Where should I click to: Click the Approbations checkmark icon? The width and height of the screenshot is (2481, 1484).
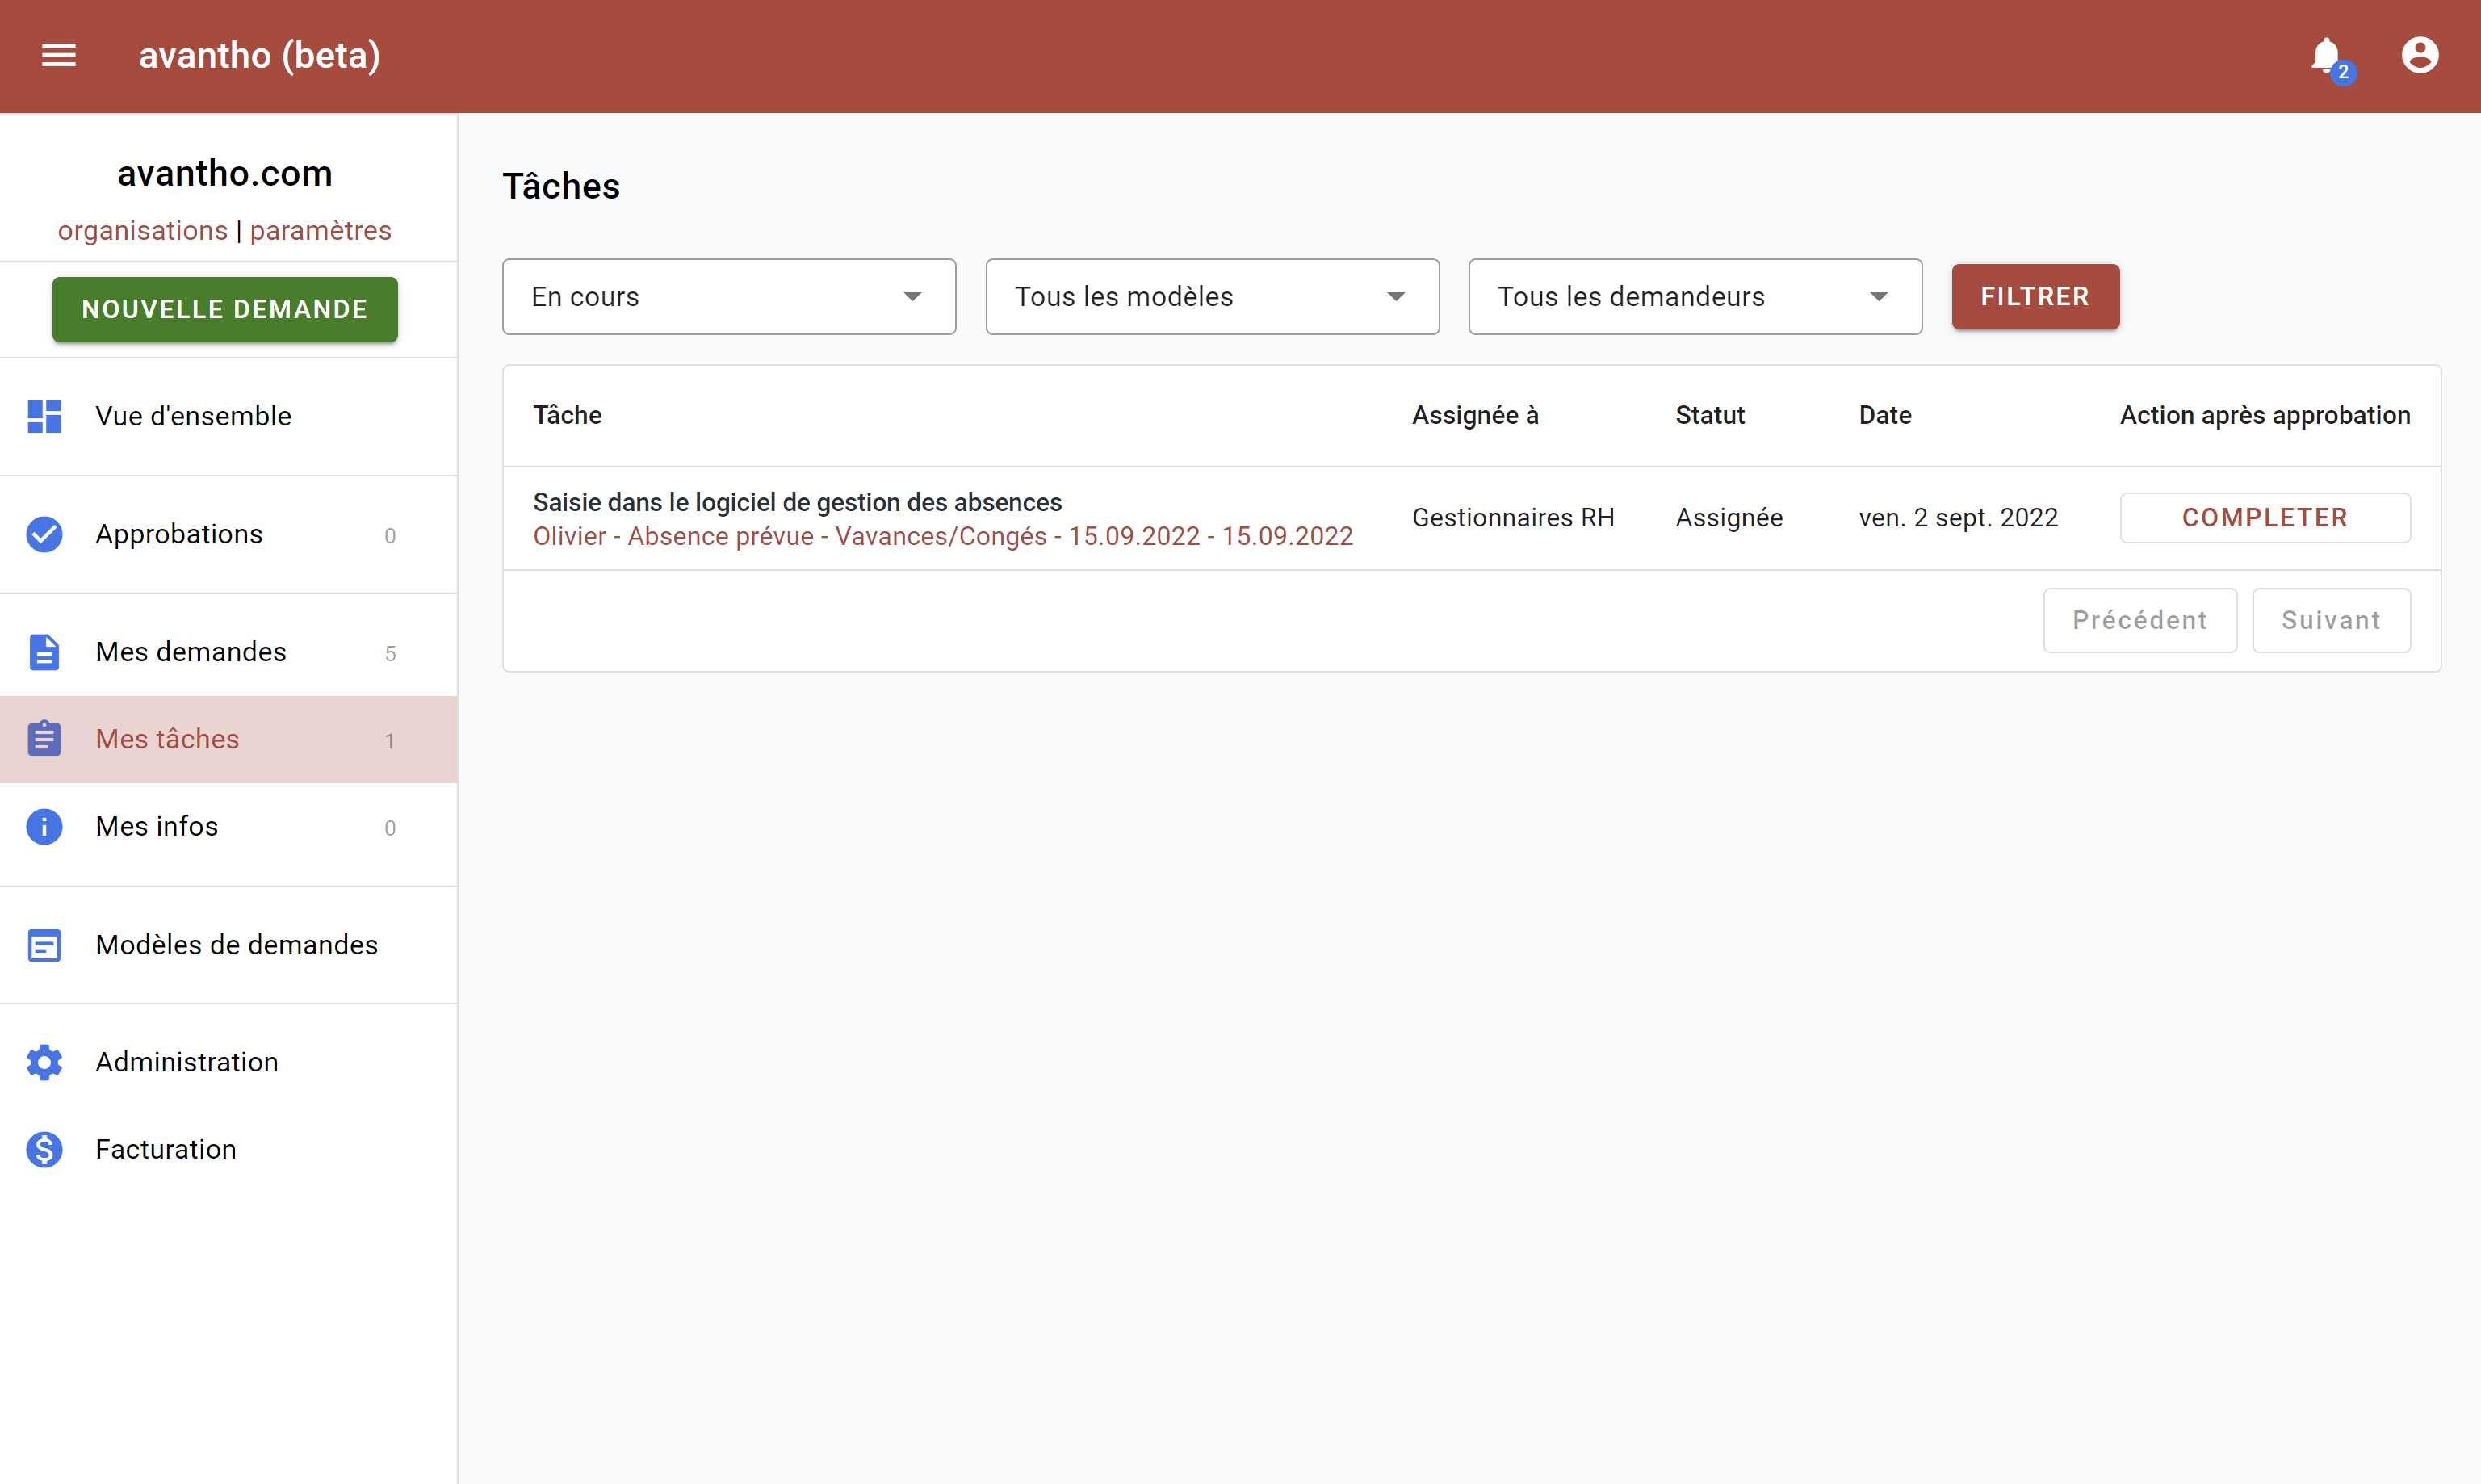[44, 534]
